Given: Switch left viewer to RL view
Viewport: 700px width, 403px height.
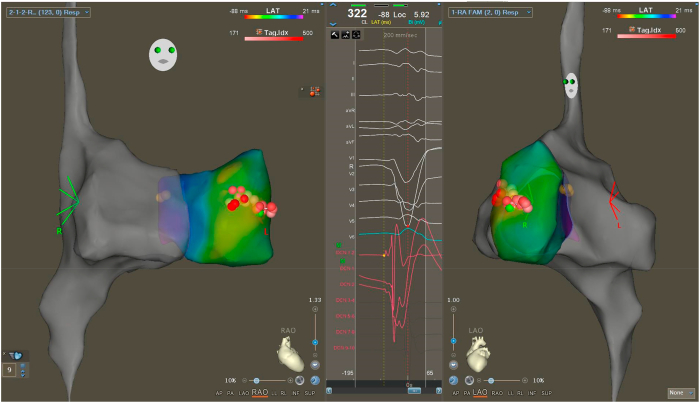Looking at the screenshot, I should (283, 393).
